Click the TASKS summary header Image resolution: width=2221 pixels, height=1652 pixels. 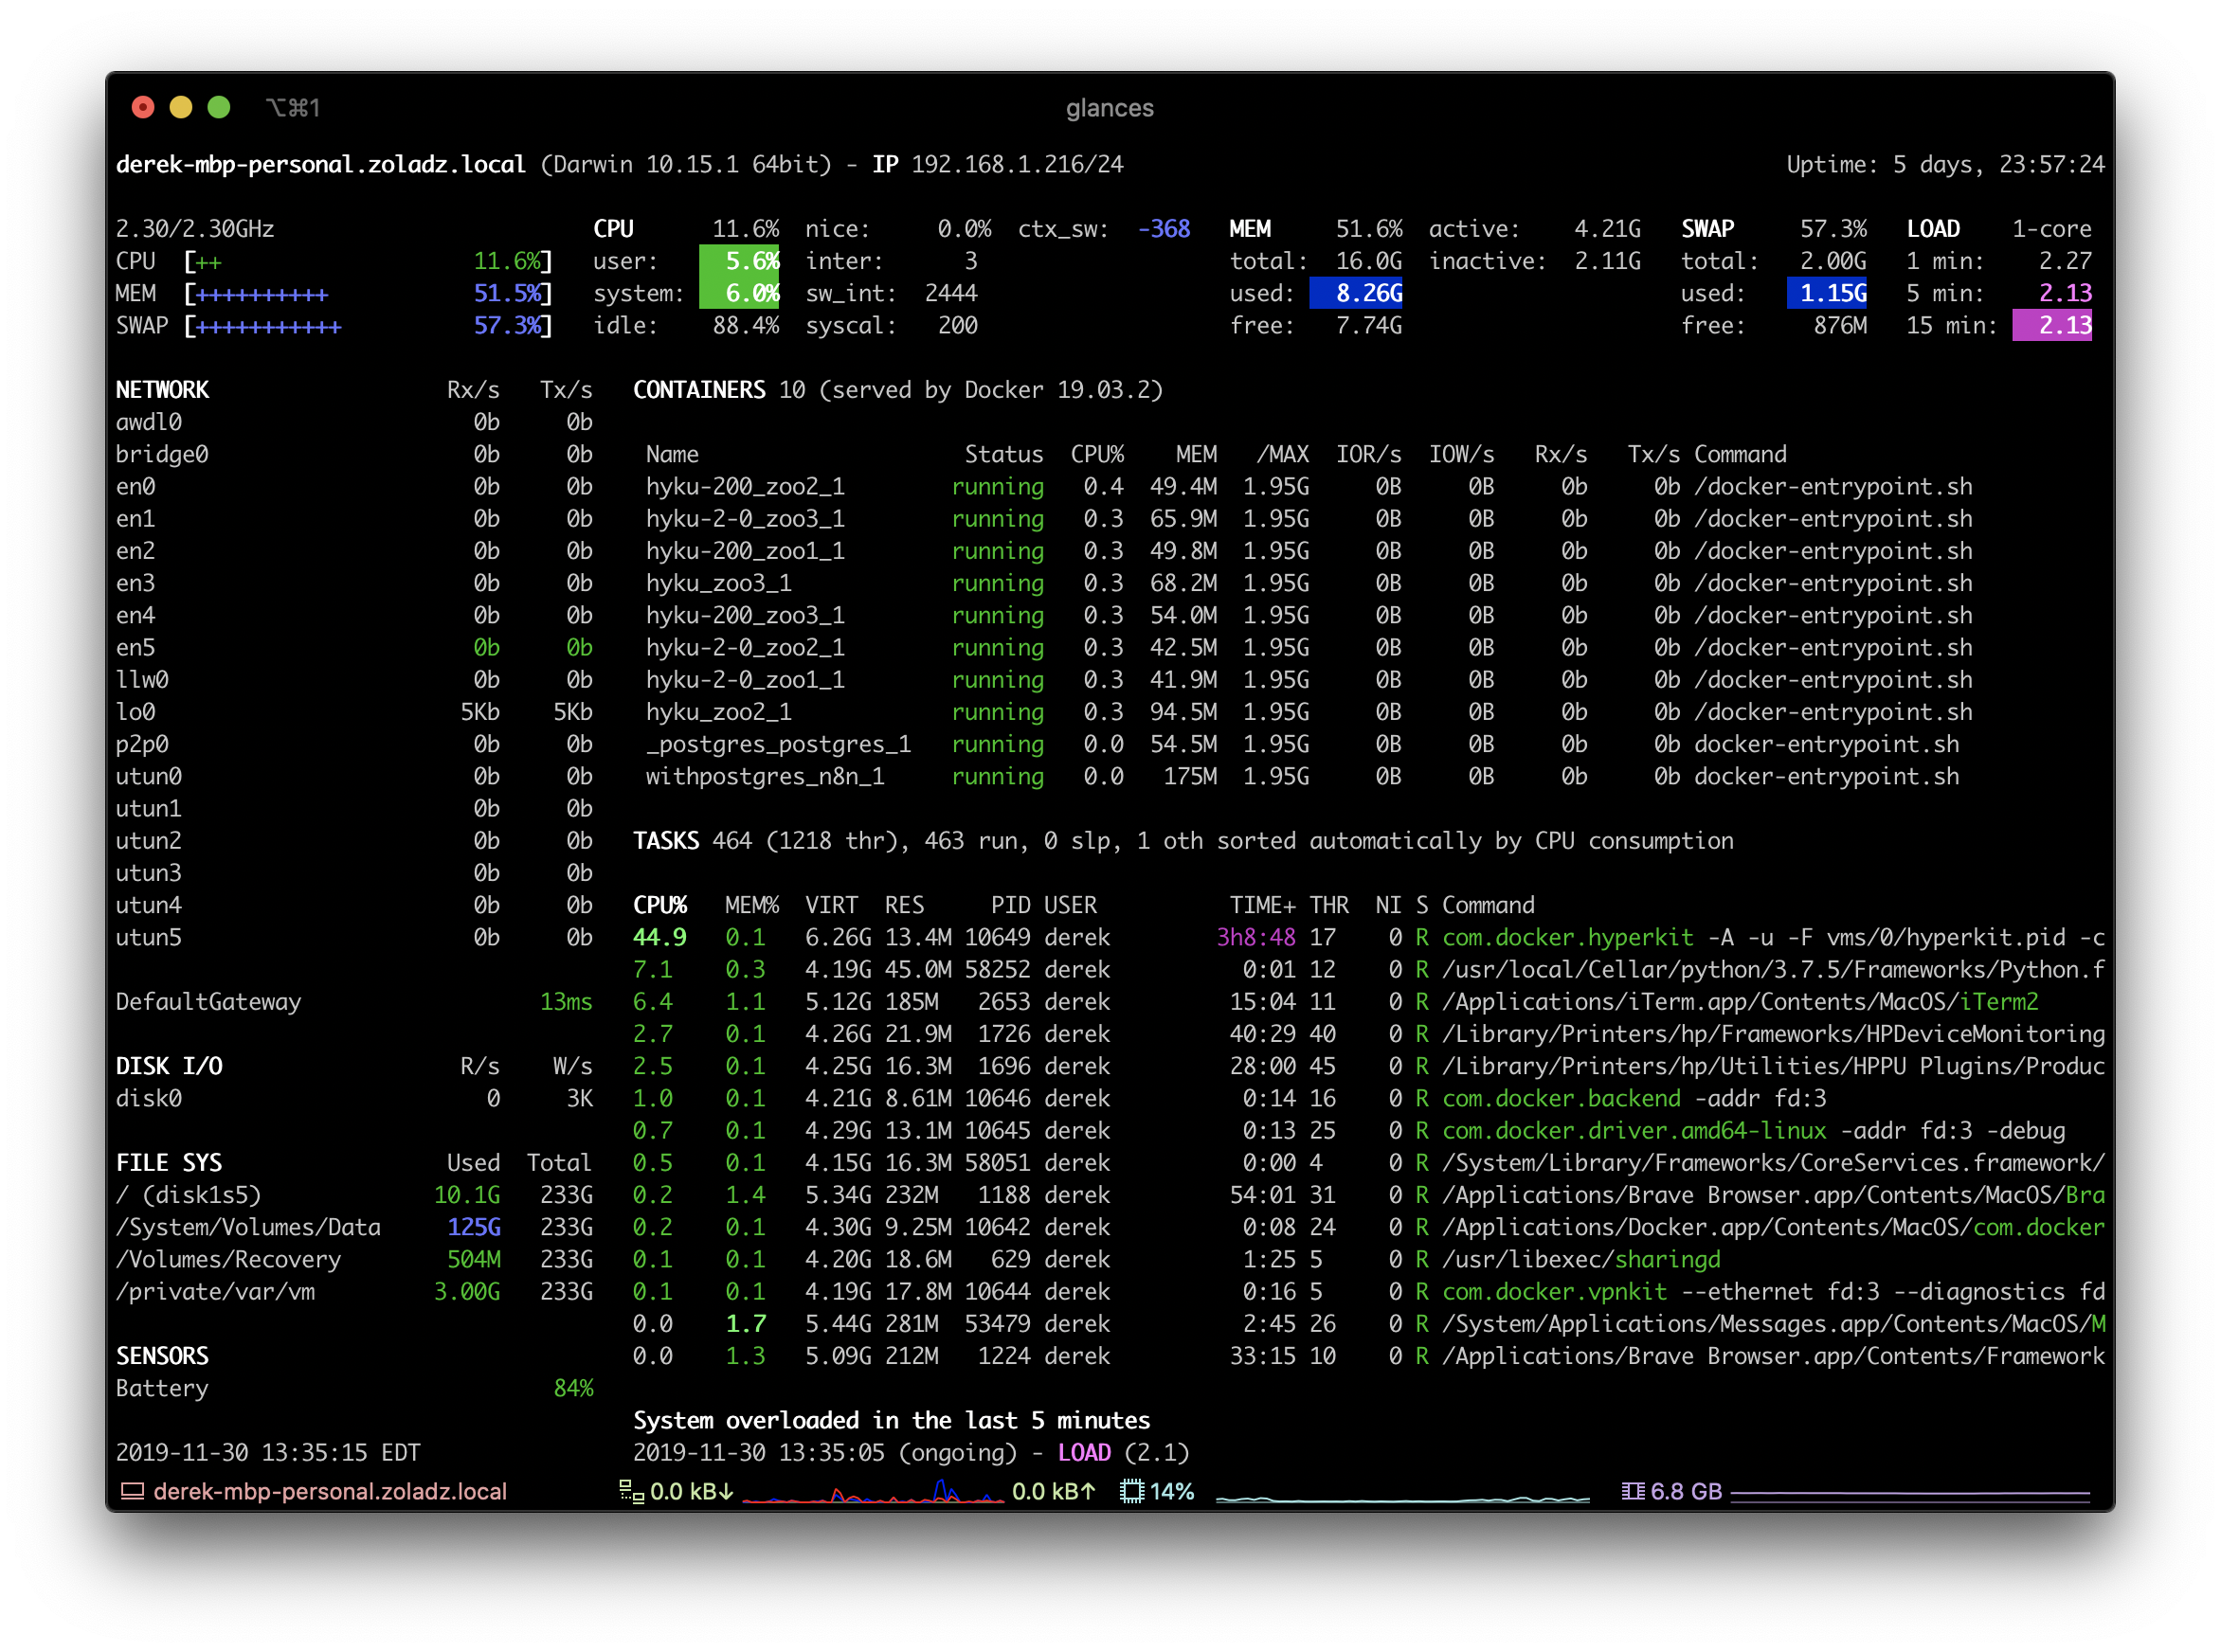tap(1183, 841)
